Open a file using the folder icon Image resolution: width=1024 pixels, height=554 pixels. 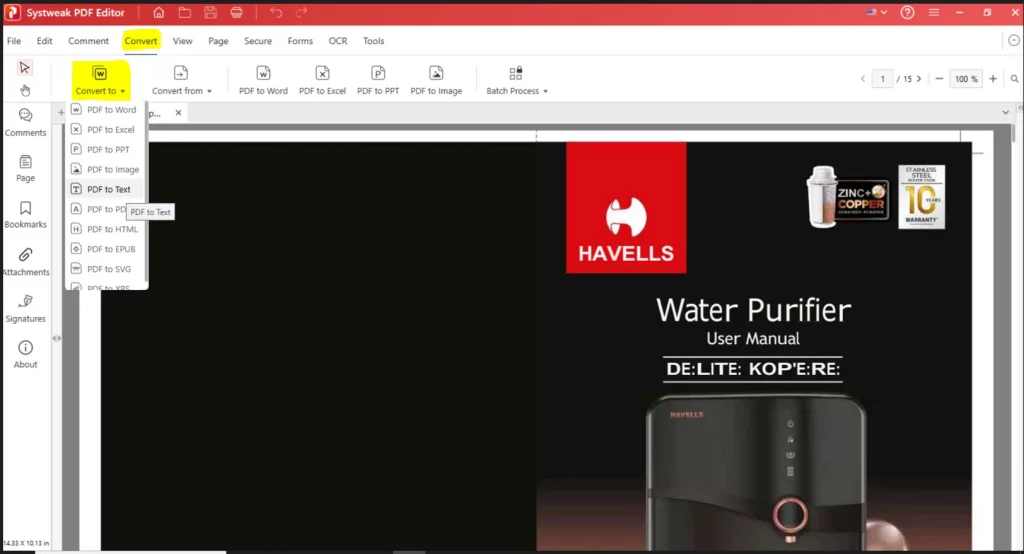tap(185, 12)
